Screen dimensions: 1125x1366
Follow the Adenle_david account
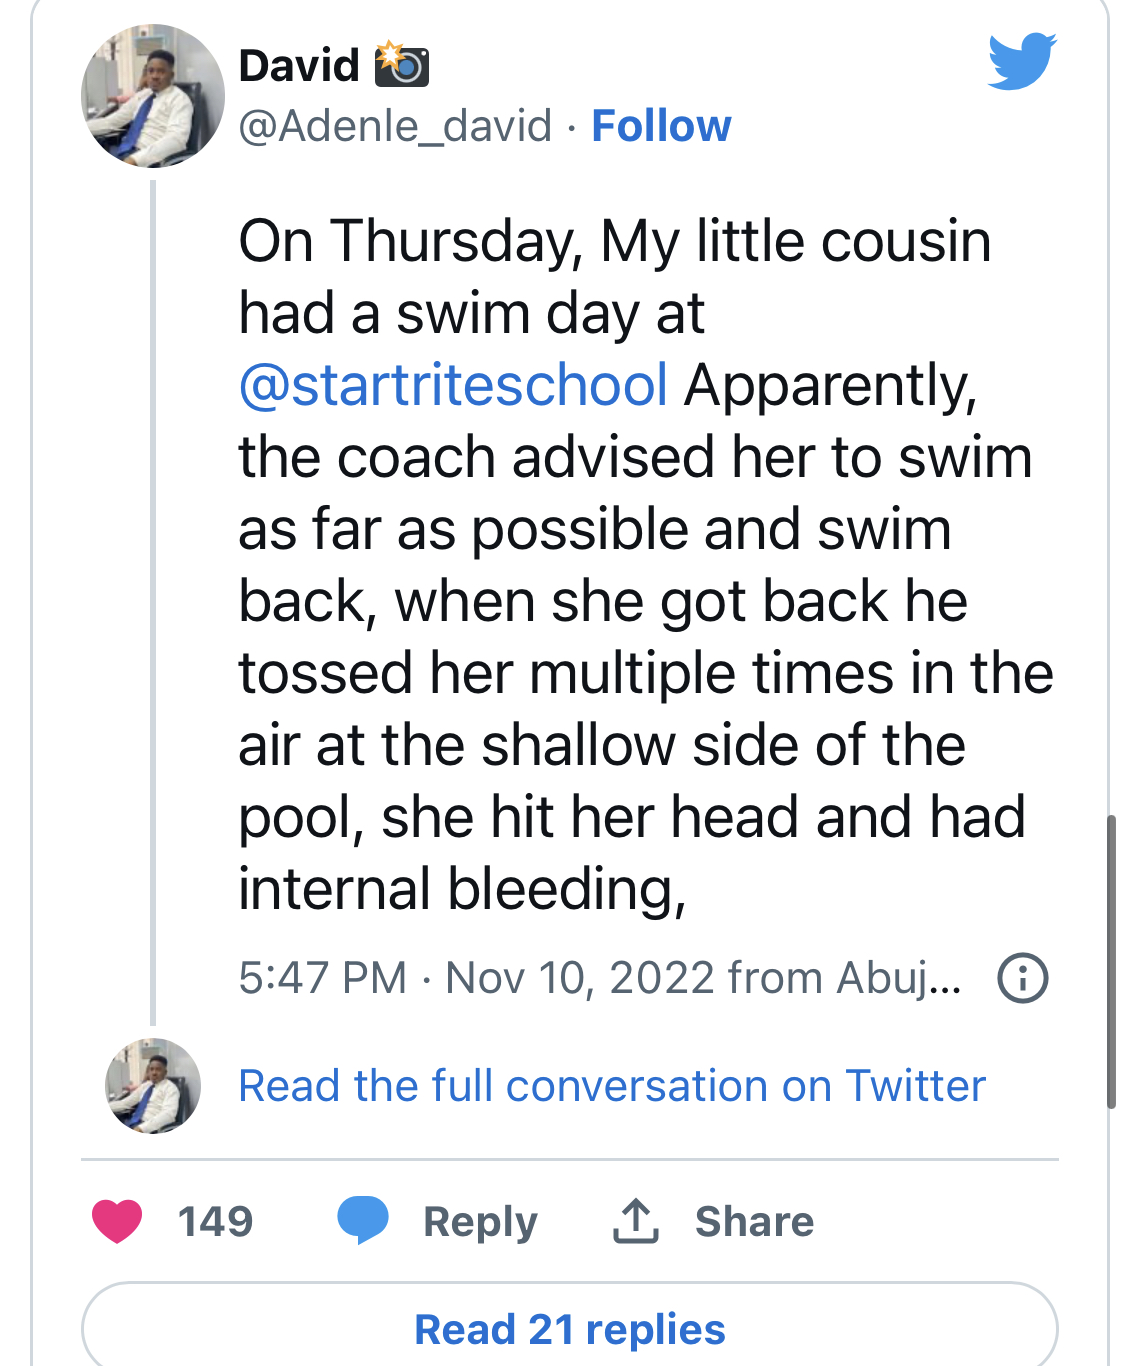(x=661, y=126)
